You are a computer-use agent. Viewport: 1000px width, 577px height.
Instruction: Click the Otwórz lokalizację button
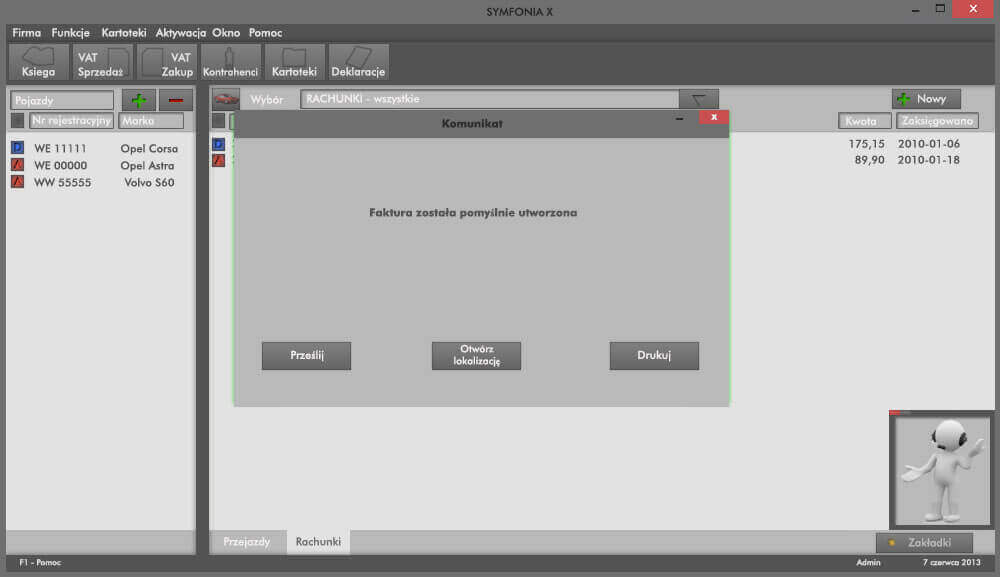(476, 356)
